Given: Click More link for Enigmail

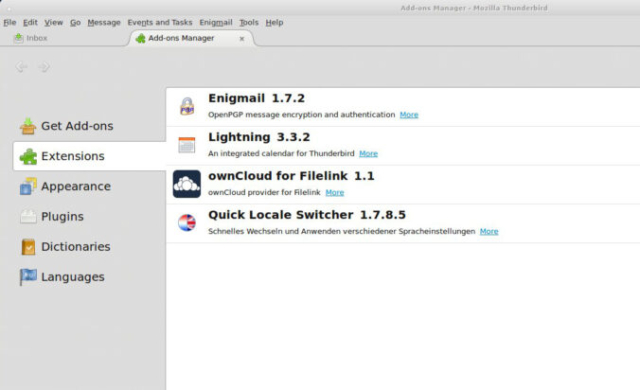Looking at the screenshot, I should point(409,115).
